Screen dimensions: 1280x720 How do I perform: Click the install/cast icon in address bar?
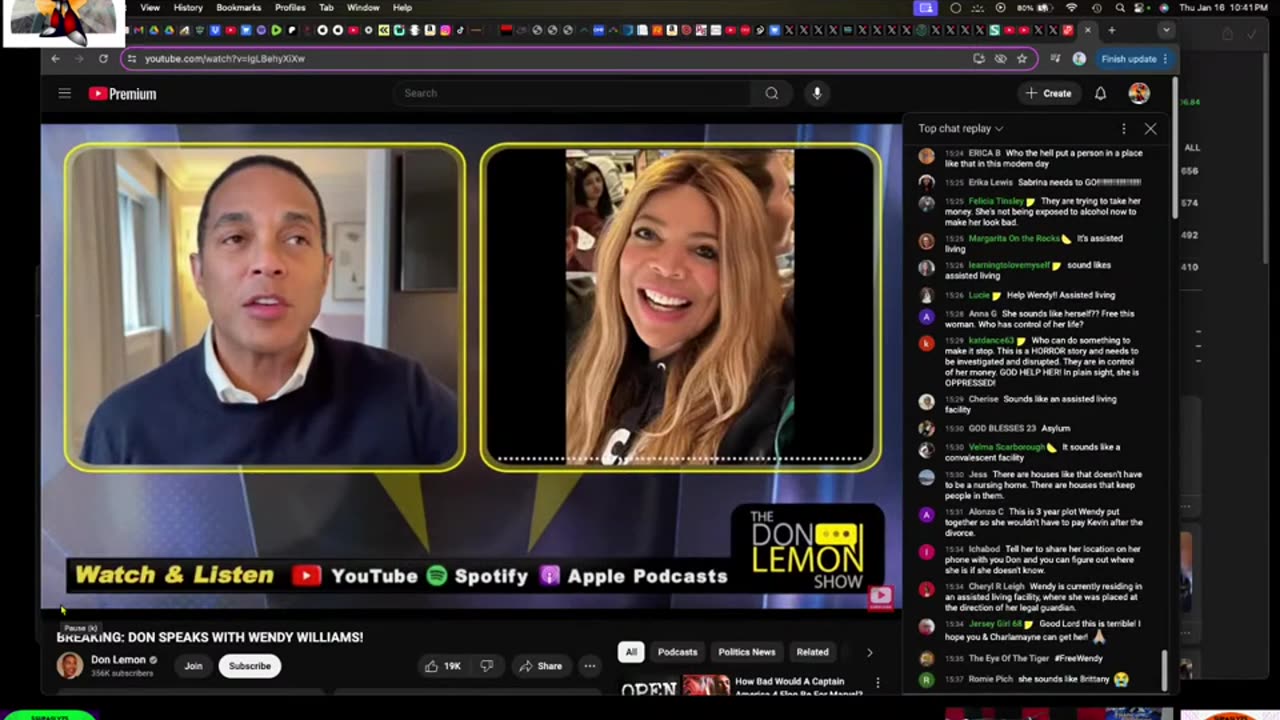tap(978, 59)
